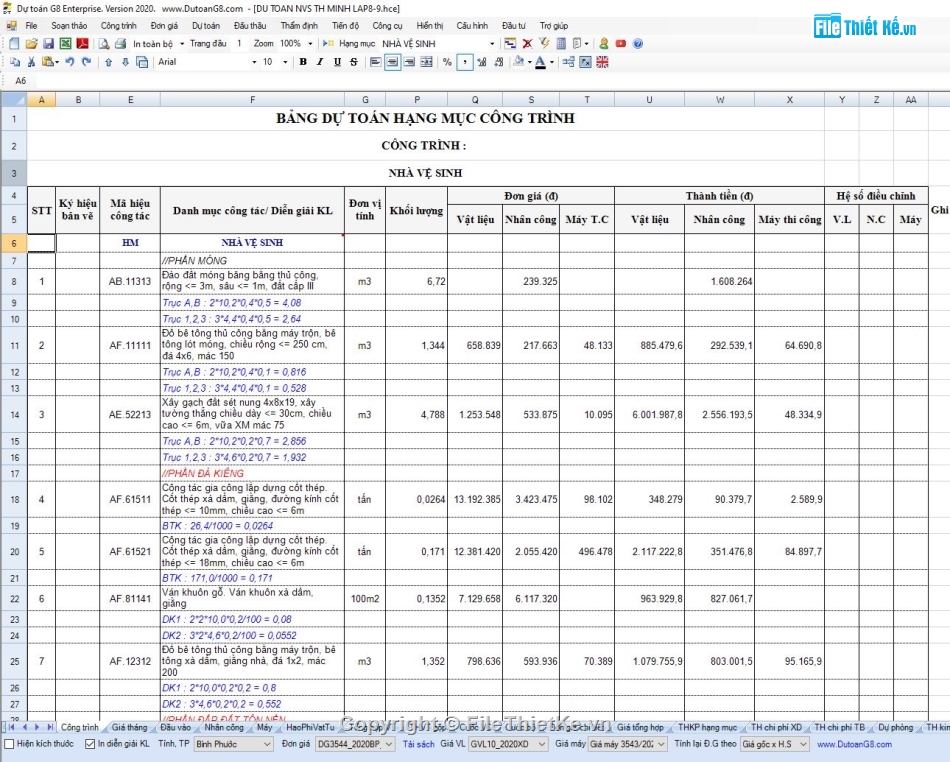Viewport: 950px width, 762px height.
Task: Create a new file with the blank-page icon
Action: click(14, 44)
